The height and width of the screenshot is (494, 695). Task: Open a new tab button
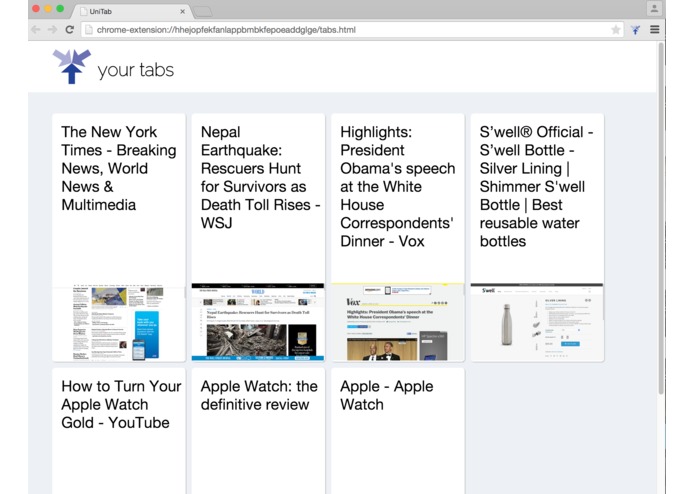203,12
